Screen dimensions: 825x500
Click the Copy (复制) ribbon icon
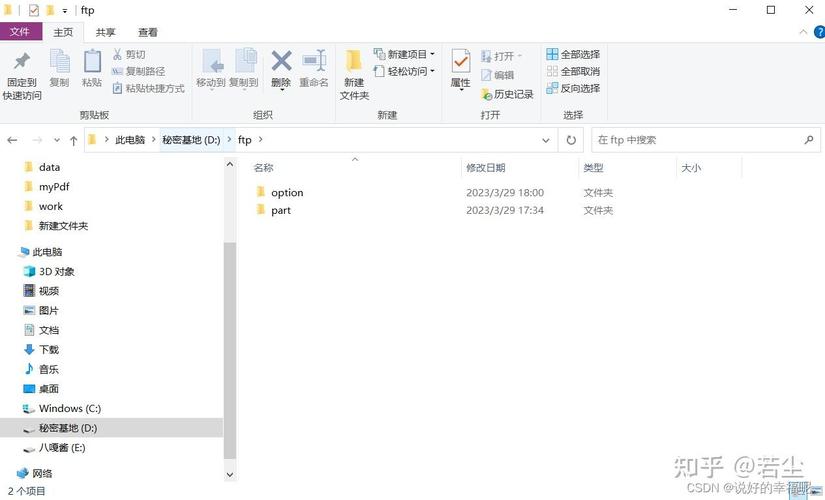[x=59, y=61]
